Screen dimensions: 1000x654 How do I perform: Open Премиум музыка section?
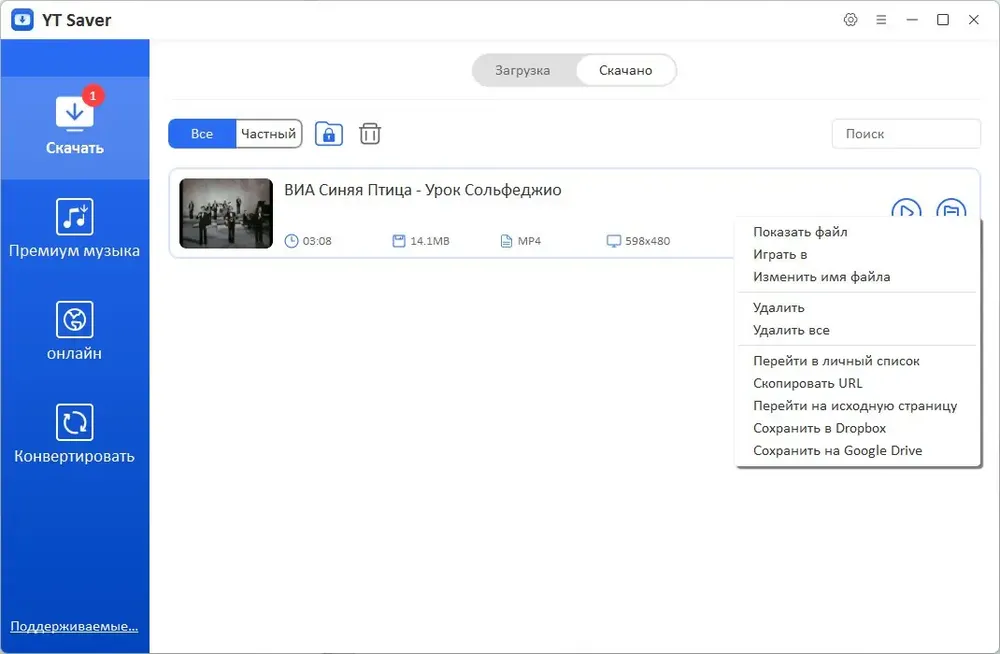coord(75,228)
